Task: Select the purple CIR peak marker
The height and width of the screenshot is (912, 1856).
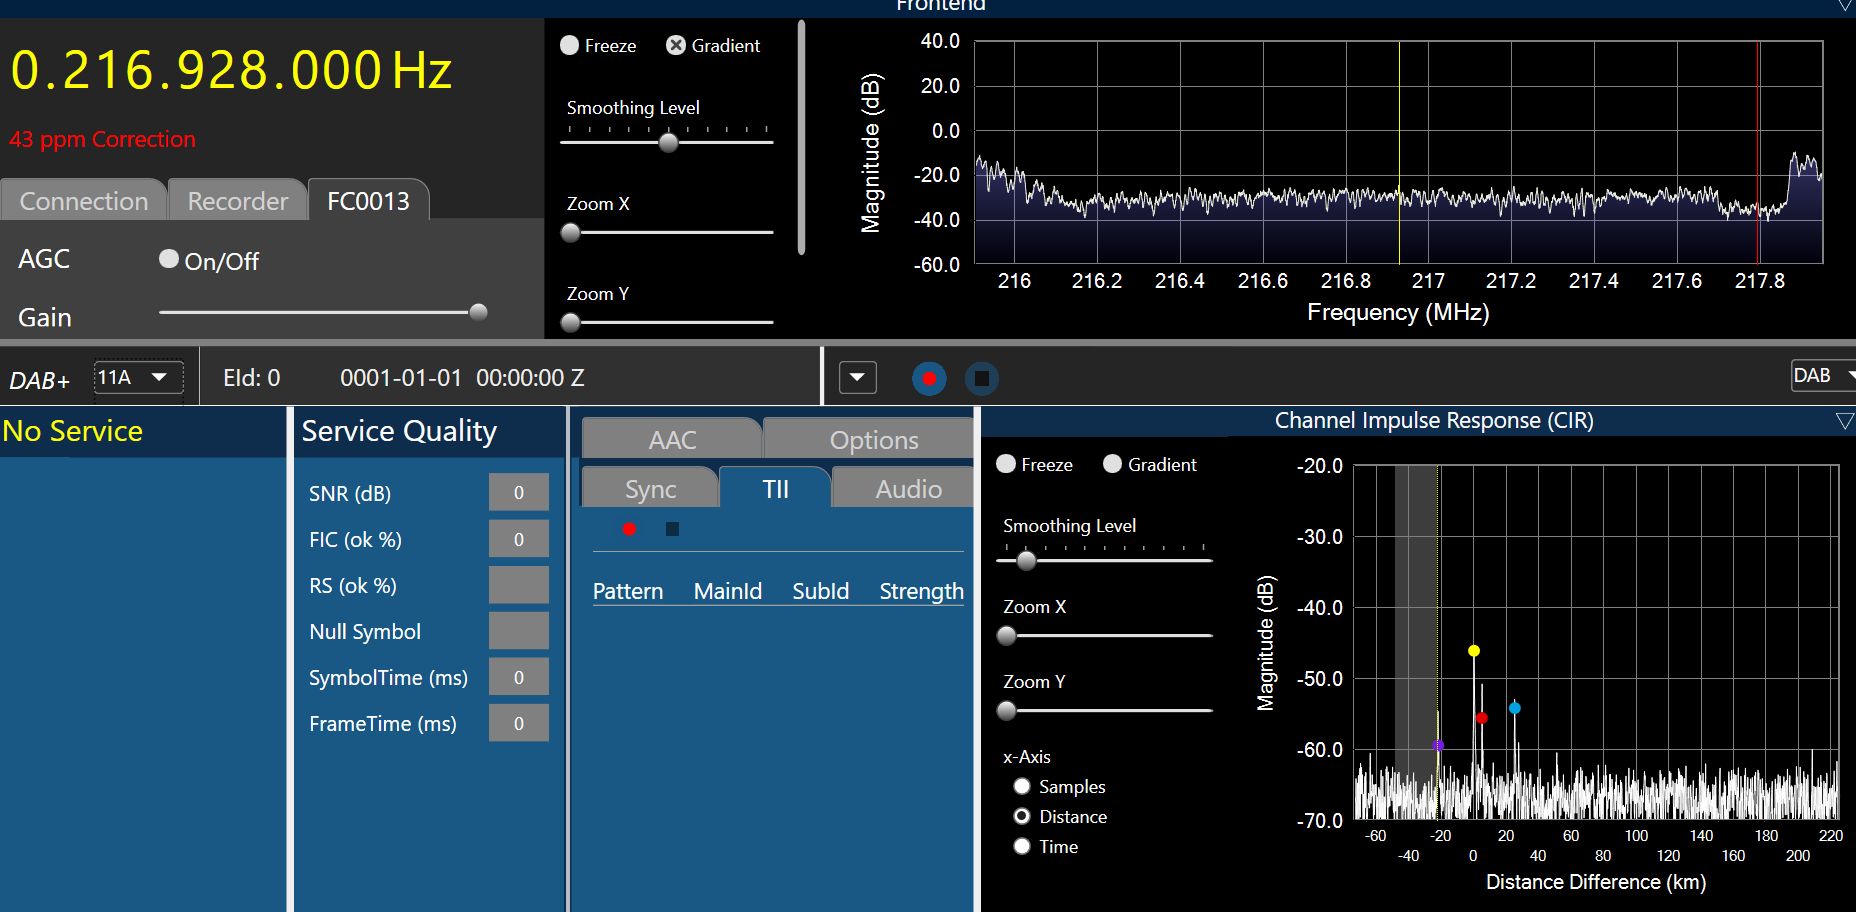Action: (x=1438, y=745)
